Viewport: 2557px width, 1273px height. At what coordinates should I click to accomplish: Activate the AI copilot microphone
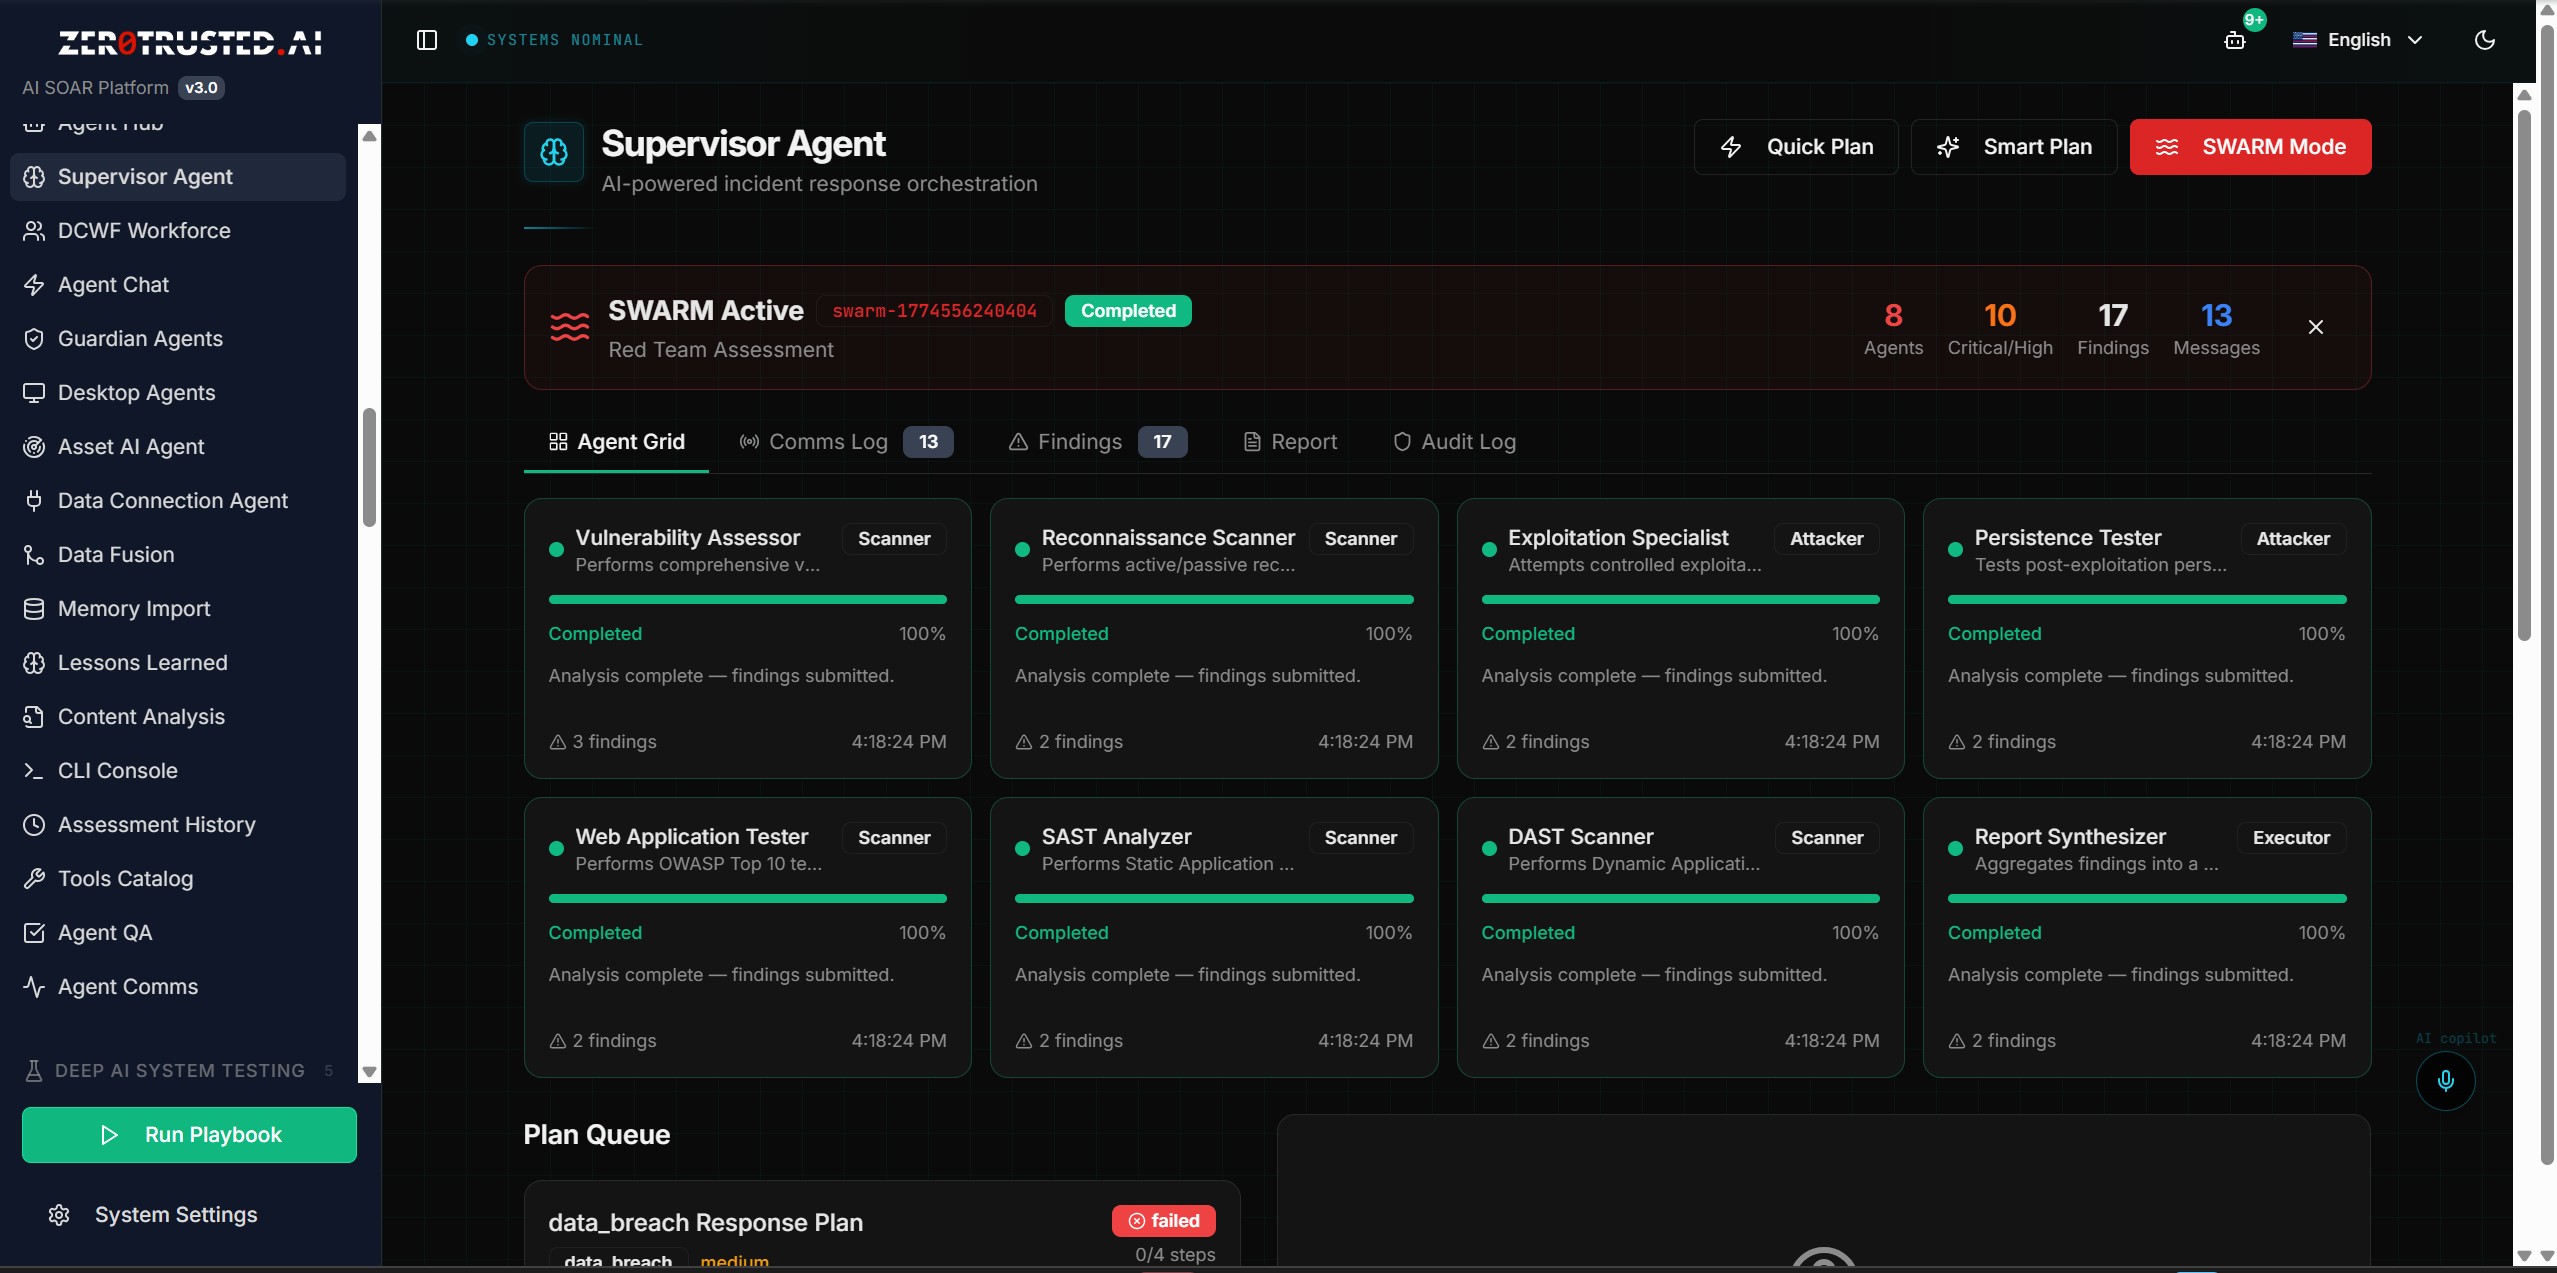pos(2445,1081)
